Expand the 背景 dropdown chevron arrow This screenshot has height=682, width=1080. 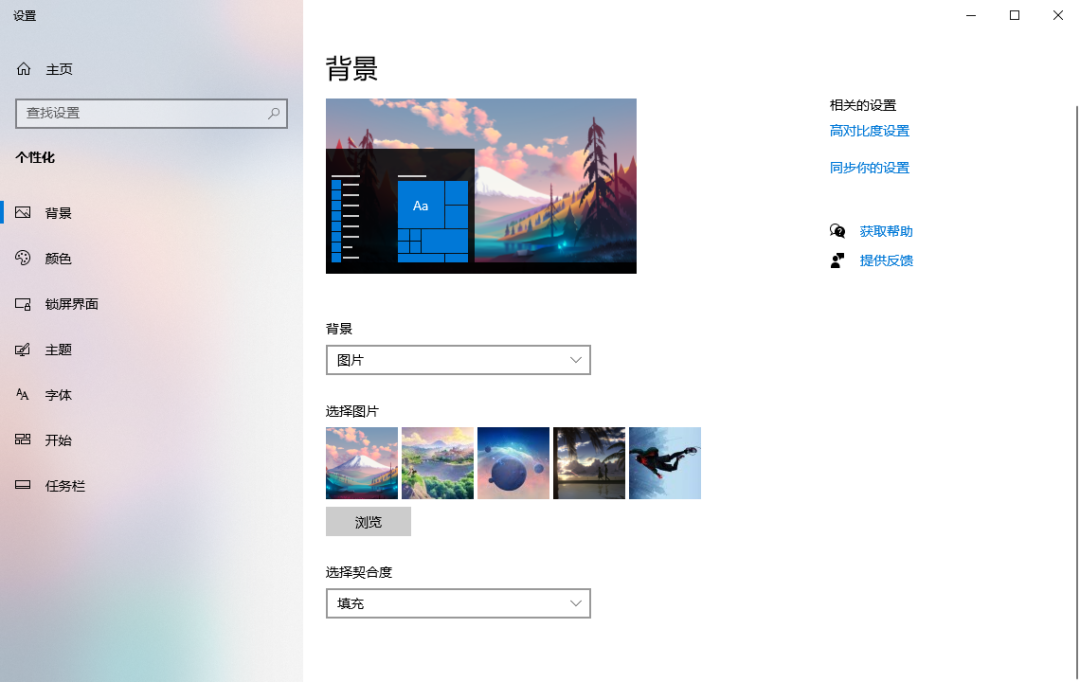(x=575, y=360)
